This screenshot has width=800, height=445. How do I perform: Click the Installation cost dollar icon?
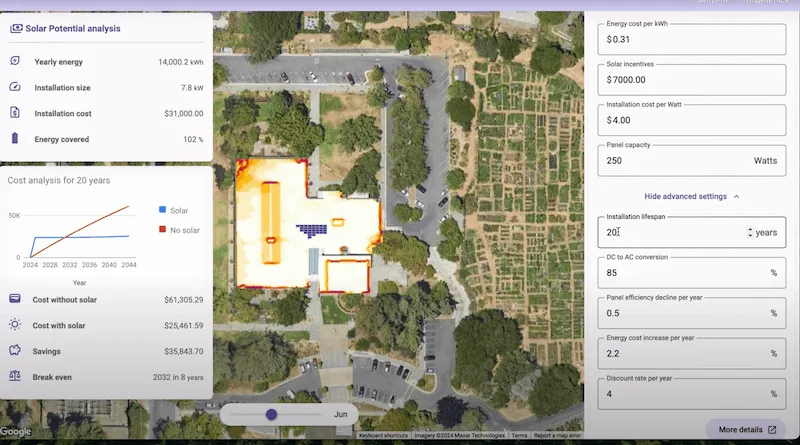click(15, 112)
